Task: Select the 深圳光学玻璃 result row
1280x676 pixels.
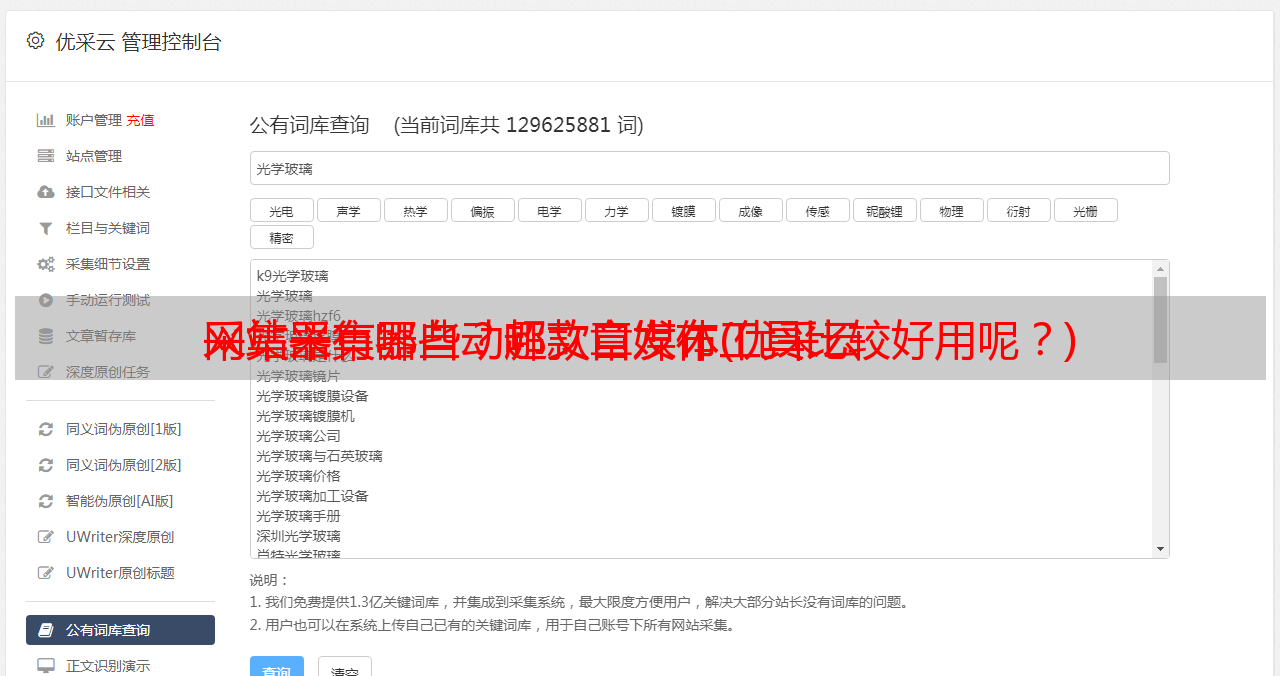Action: (298, 536)
